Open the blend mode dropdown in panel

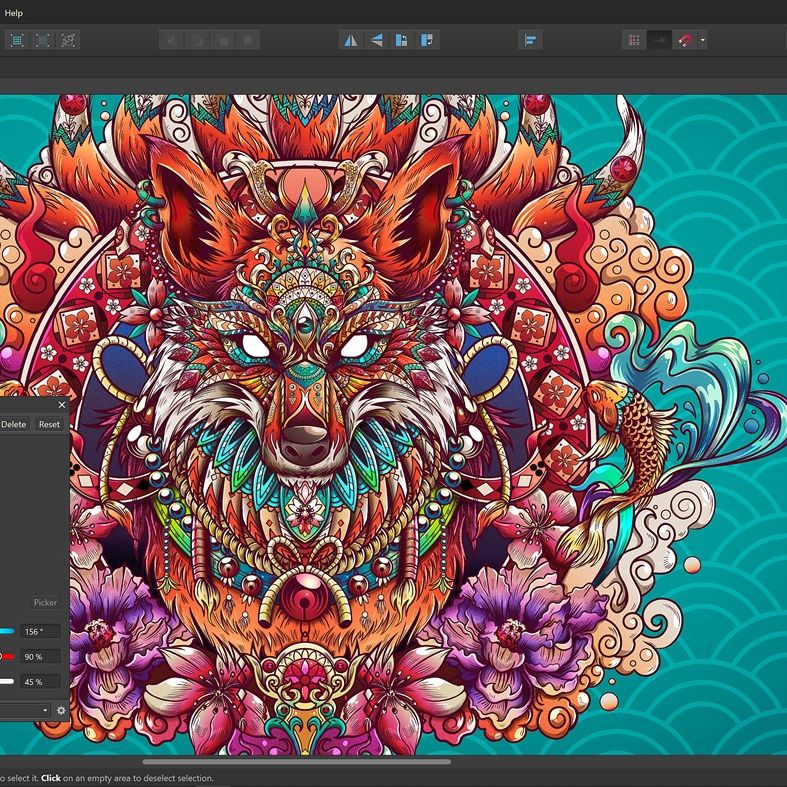(x=25, y=710)
